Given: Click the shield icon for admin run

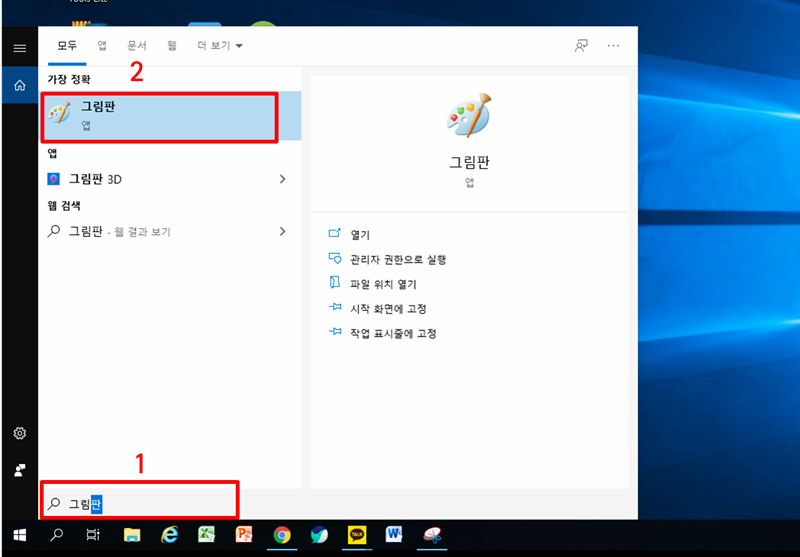Looking at the screenshot, I should coord(335,258).
